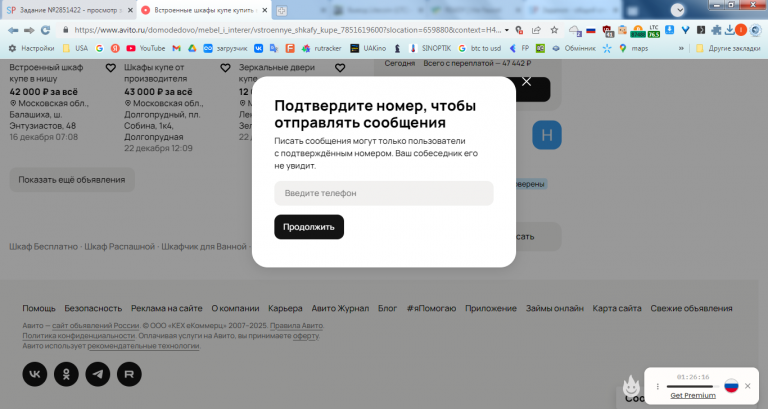
Task: Open the Google bookmark icon
Action: click(99, 48)
